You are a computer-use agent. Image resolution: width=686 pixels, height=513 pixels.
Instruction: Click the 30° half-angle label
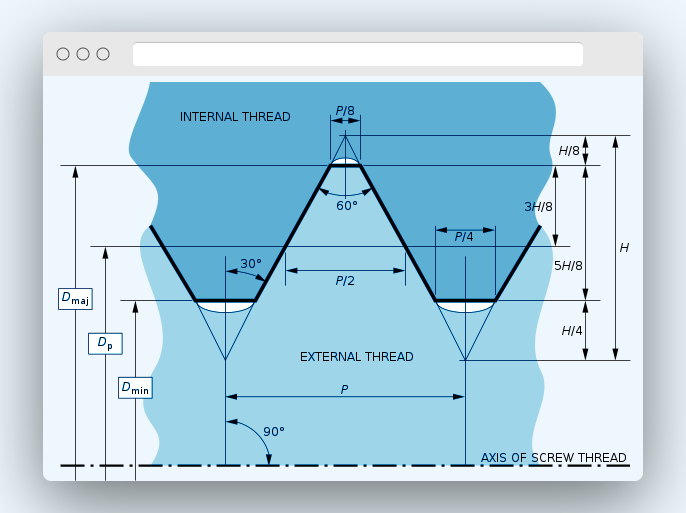(251, 264)
